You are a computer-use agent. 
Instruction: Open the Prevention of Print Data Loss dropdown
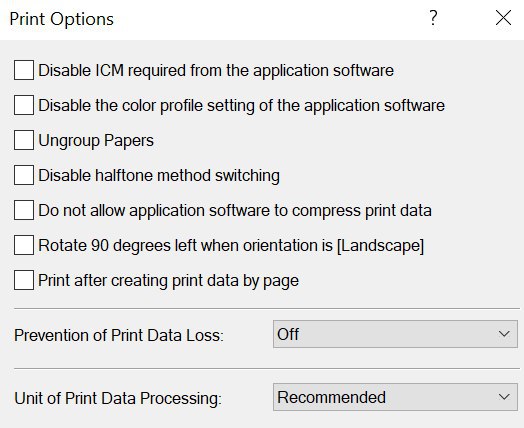(x=395, y=334)
